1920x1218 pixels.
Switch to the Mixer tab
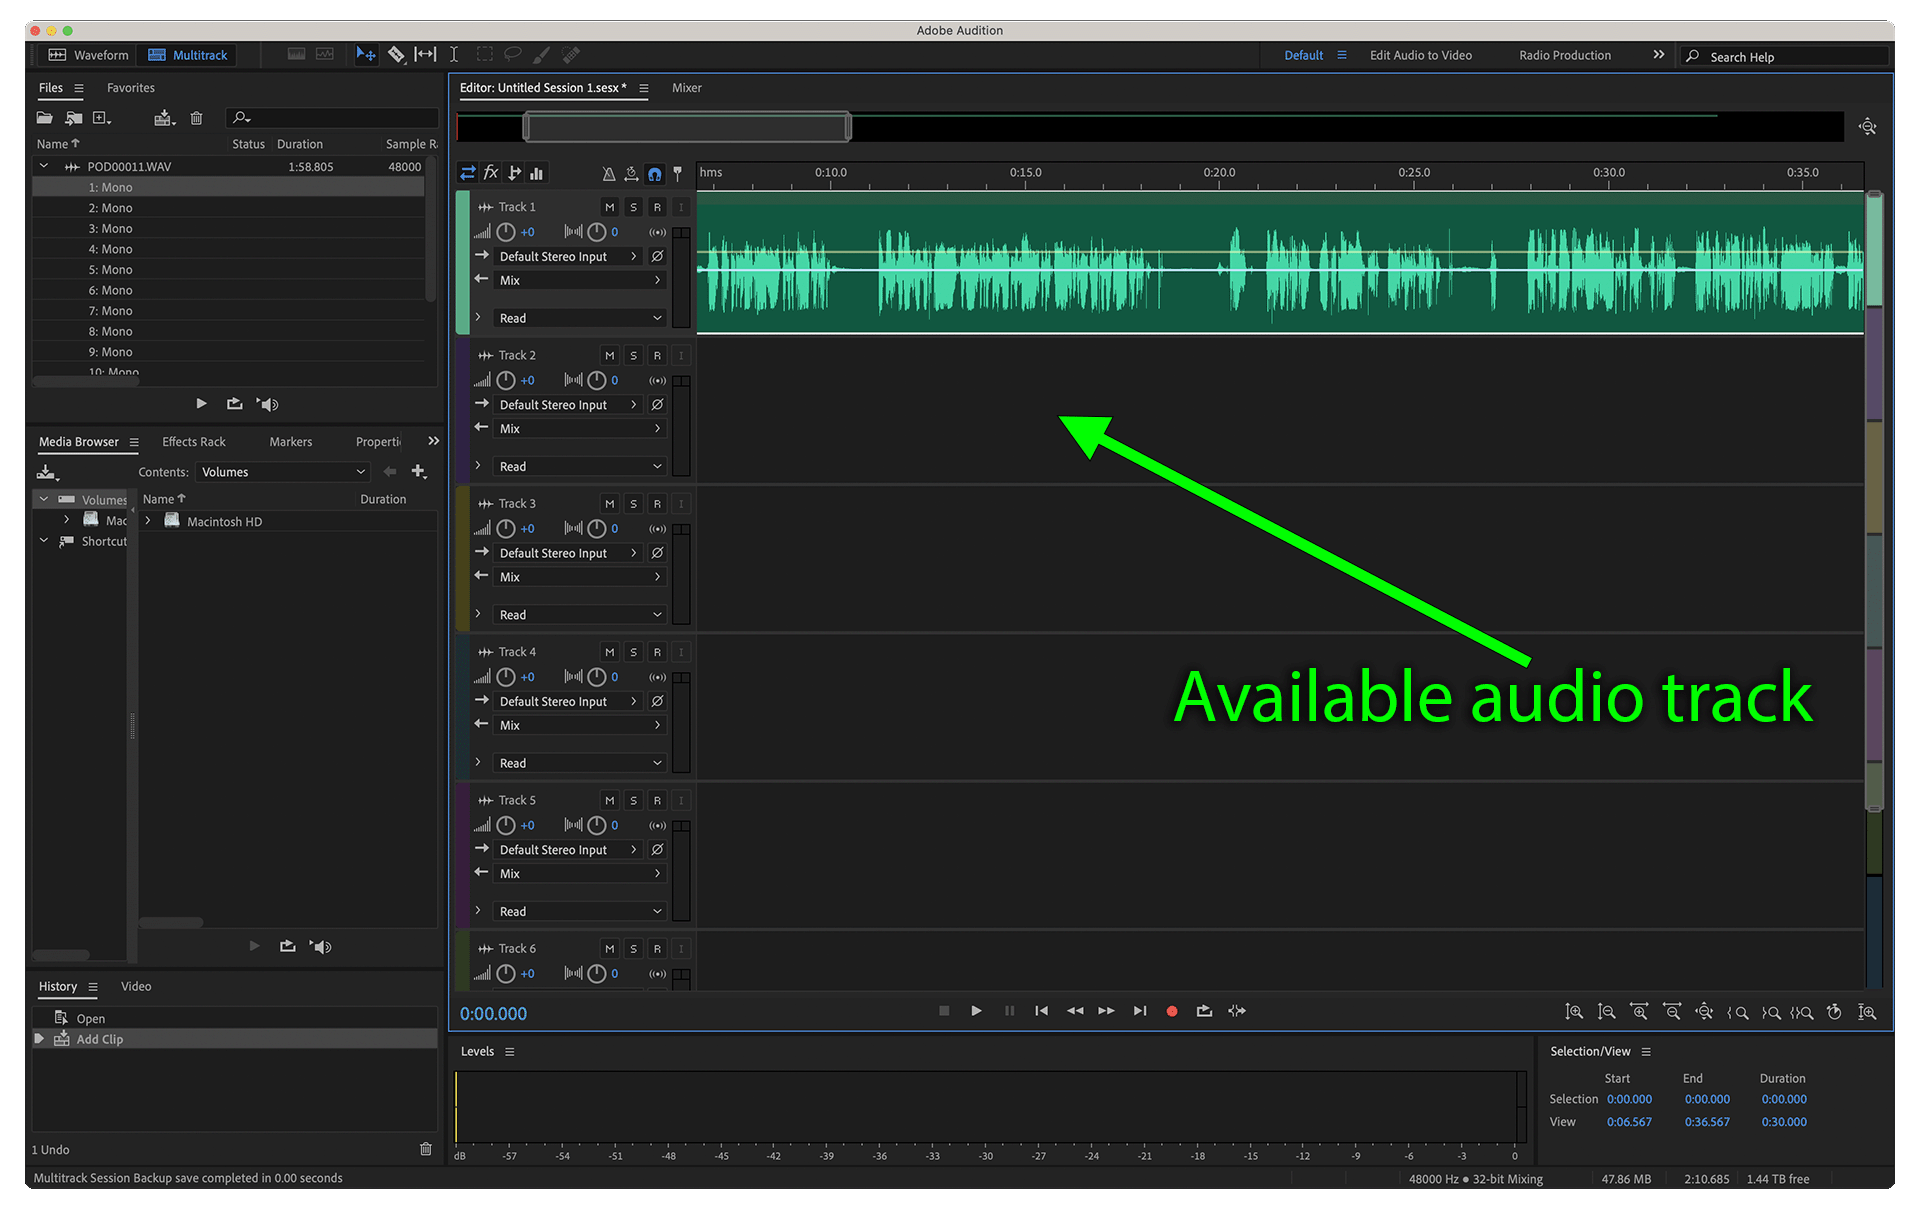tap(686, 88)
